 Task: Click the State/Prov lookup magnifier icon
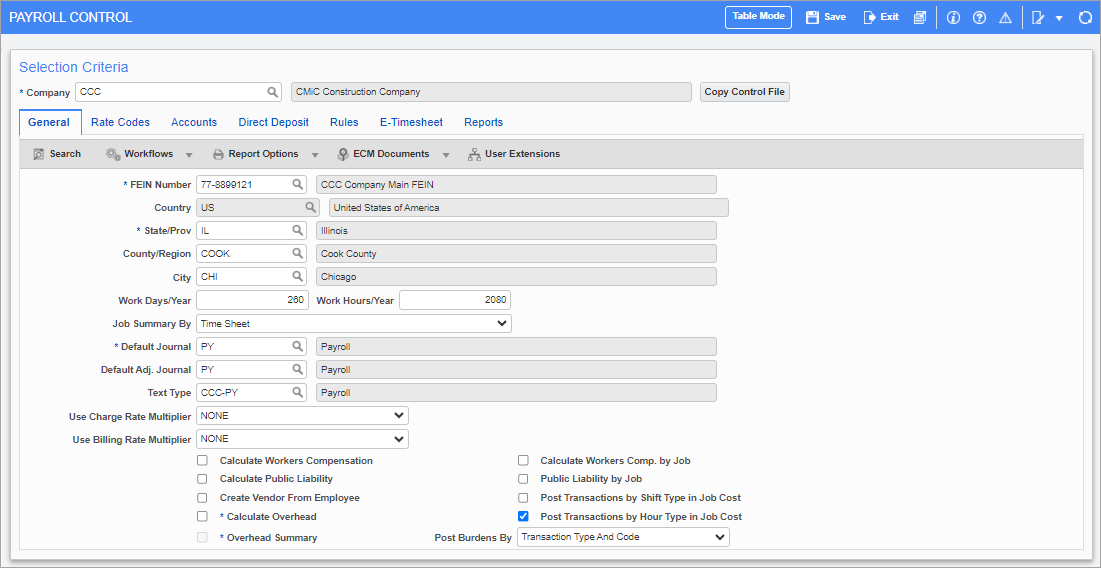pos(297,231)
